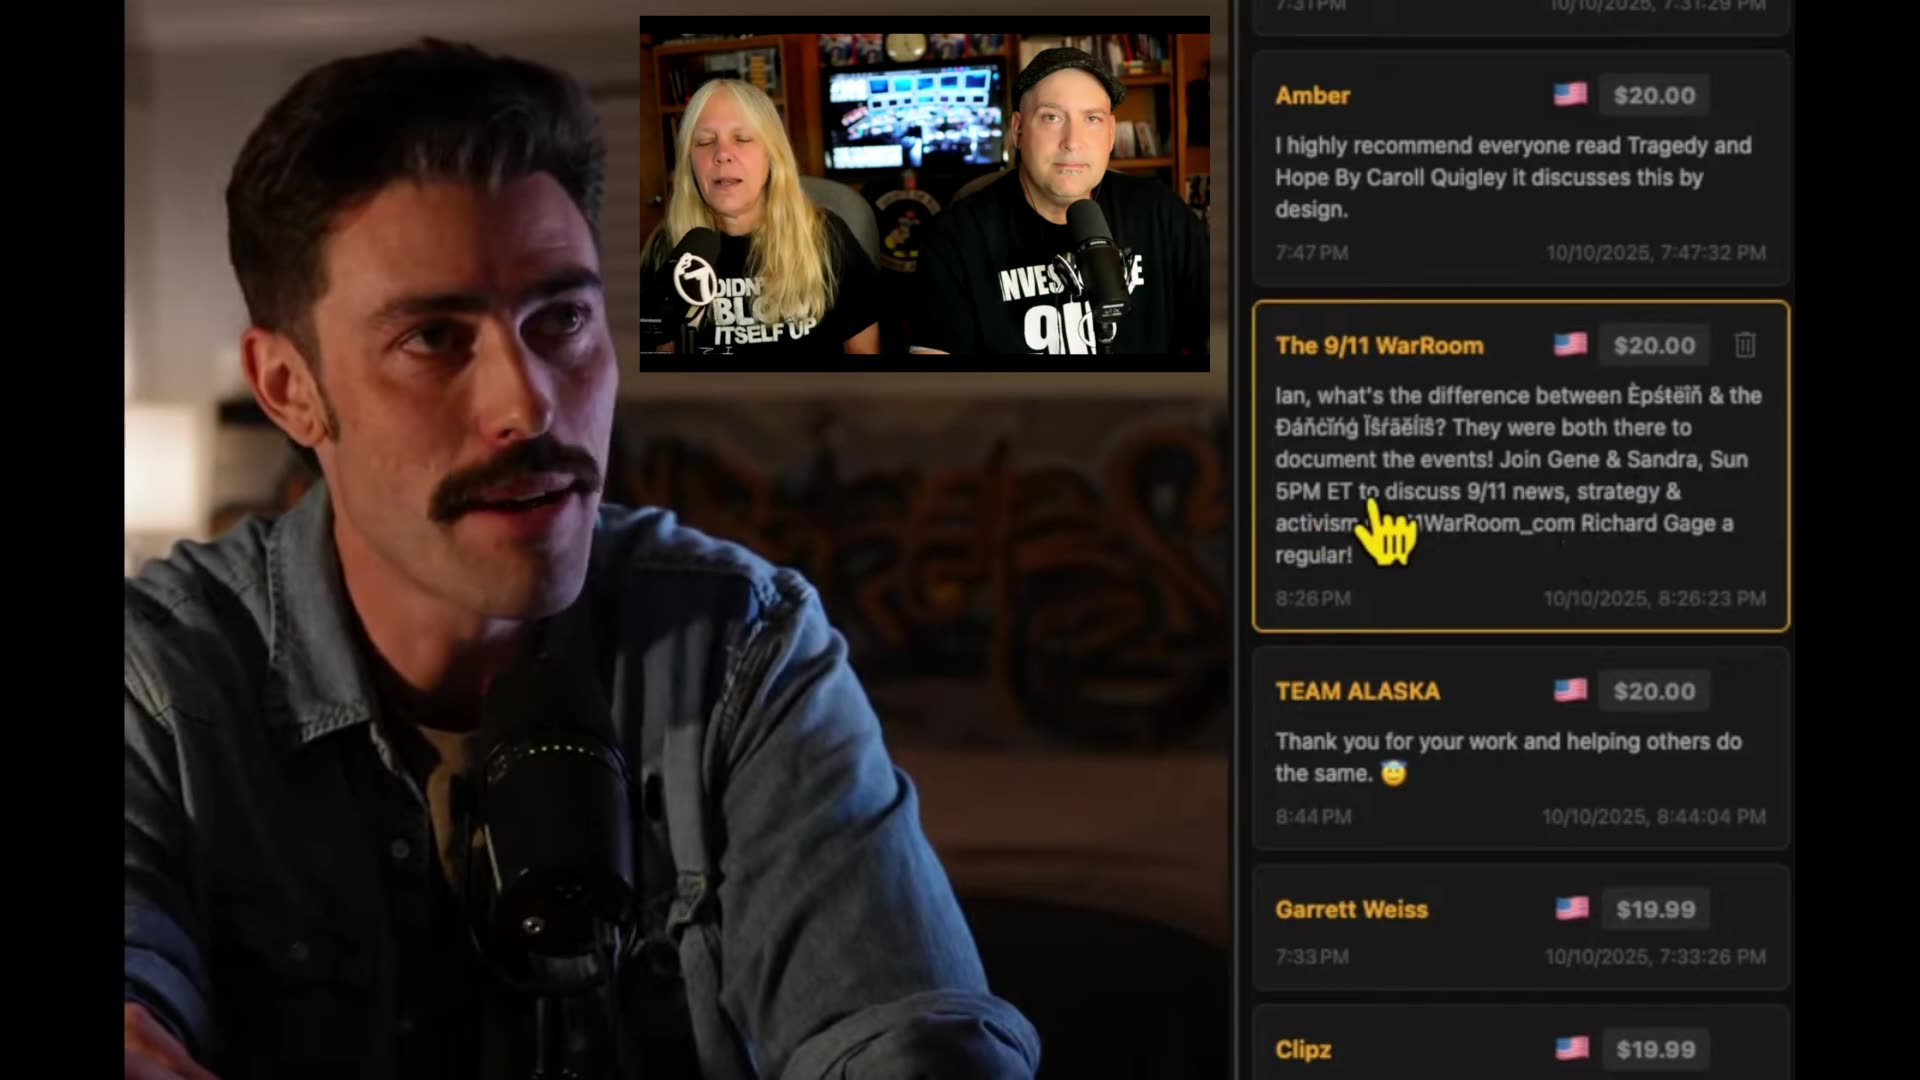Image resolution: width=1920 pixels, height=1080 pixels.
Task: Click Amber's Tragedy and Hope message text
Action: point(1512,177)
